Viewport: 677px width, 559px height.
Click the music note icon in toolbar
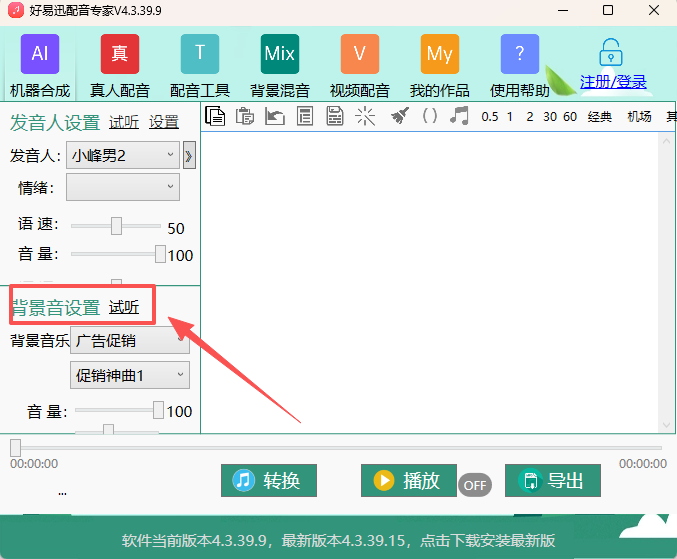(x=459, y=116)
